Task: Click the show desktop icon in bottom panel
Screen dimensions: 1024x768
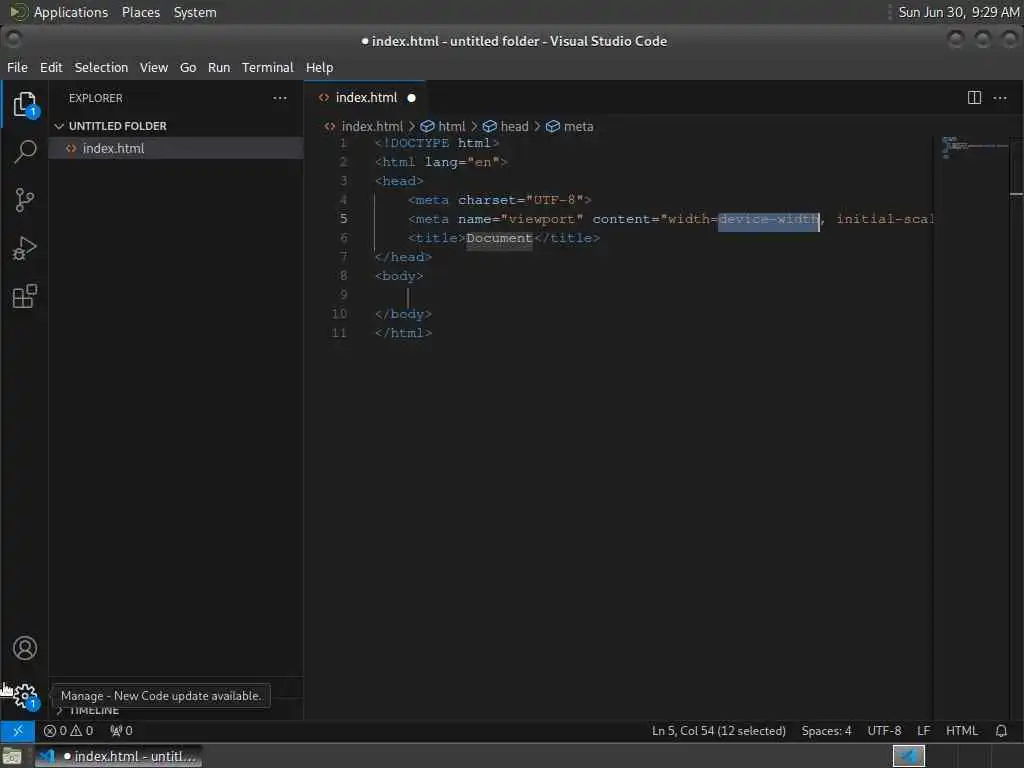Action: (x=12, y=757)
